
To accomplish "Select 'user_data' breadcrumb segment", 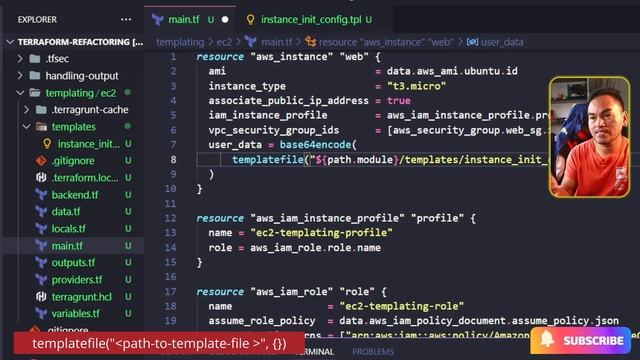I will click(502, 42).
